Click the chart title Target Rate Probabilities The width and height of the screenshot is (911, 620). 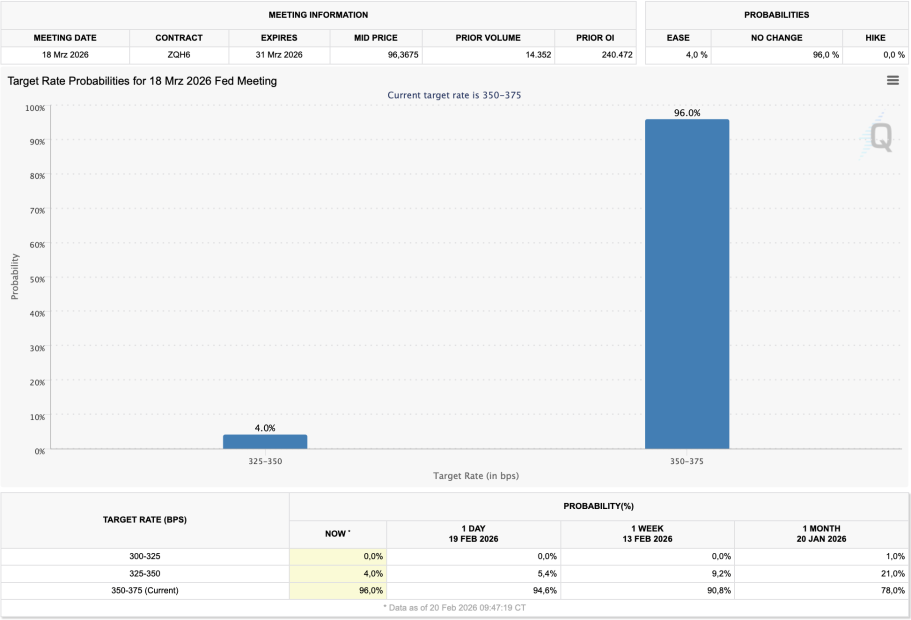(142, 80)
